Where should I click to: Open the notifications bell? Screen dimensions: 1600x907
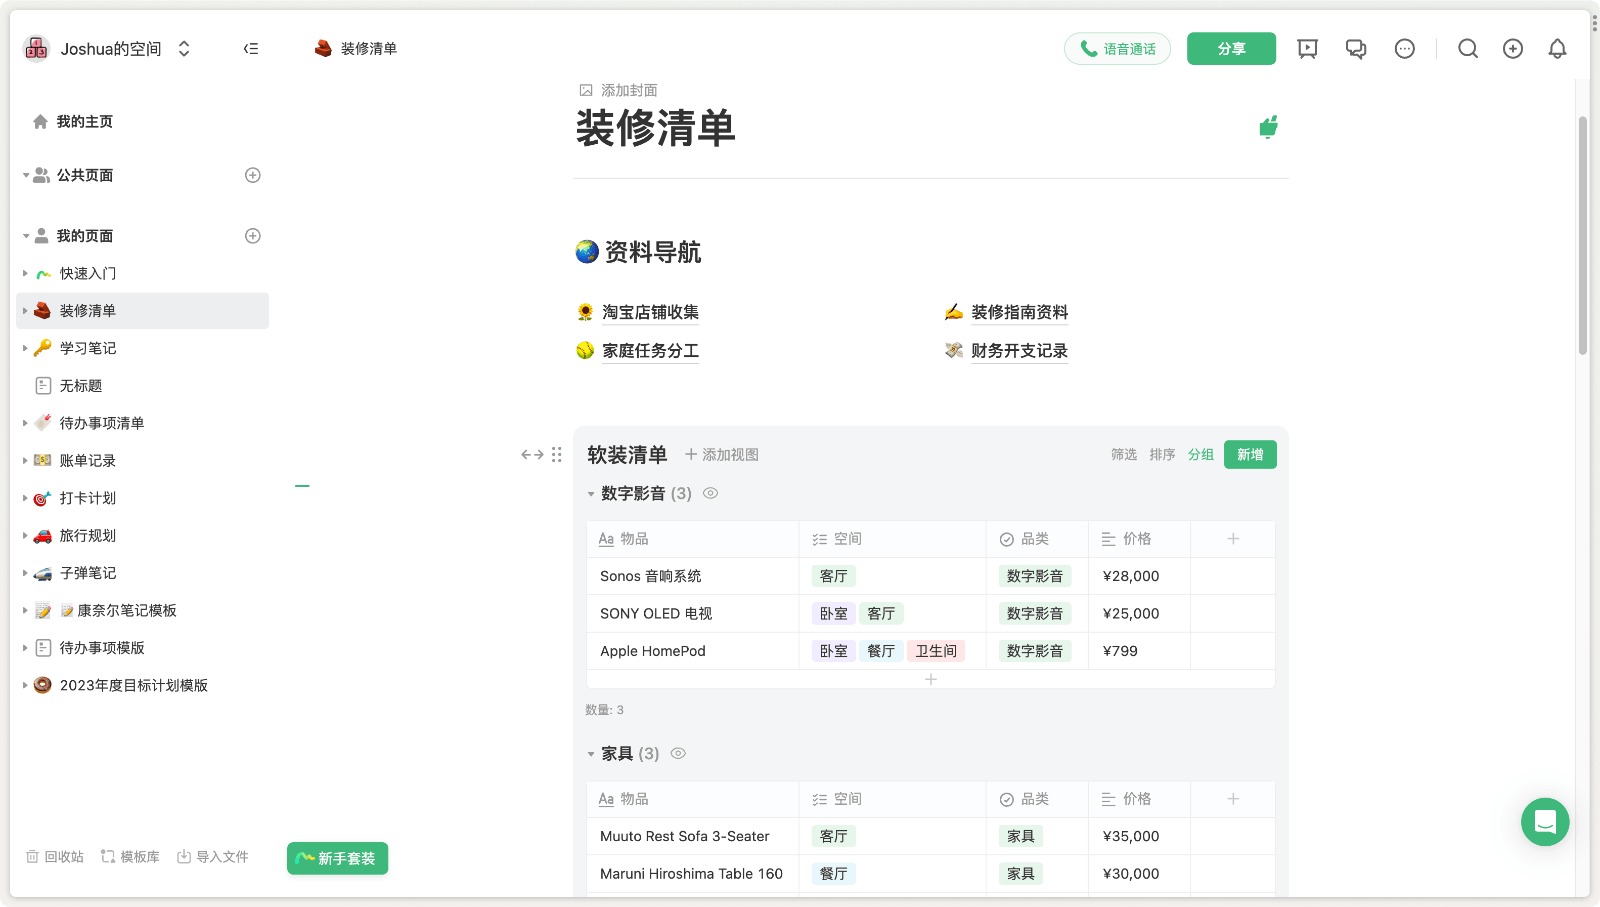[1557, 48]
